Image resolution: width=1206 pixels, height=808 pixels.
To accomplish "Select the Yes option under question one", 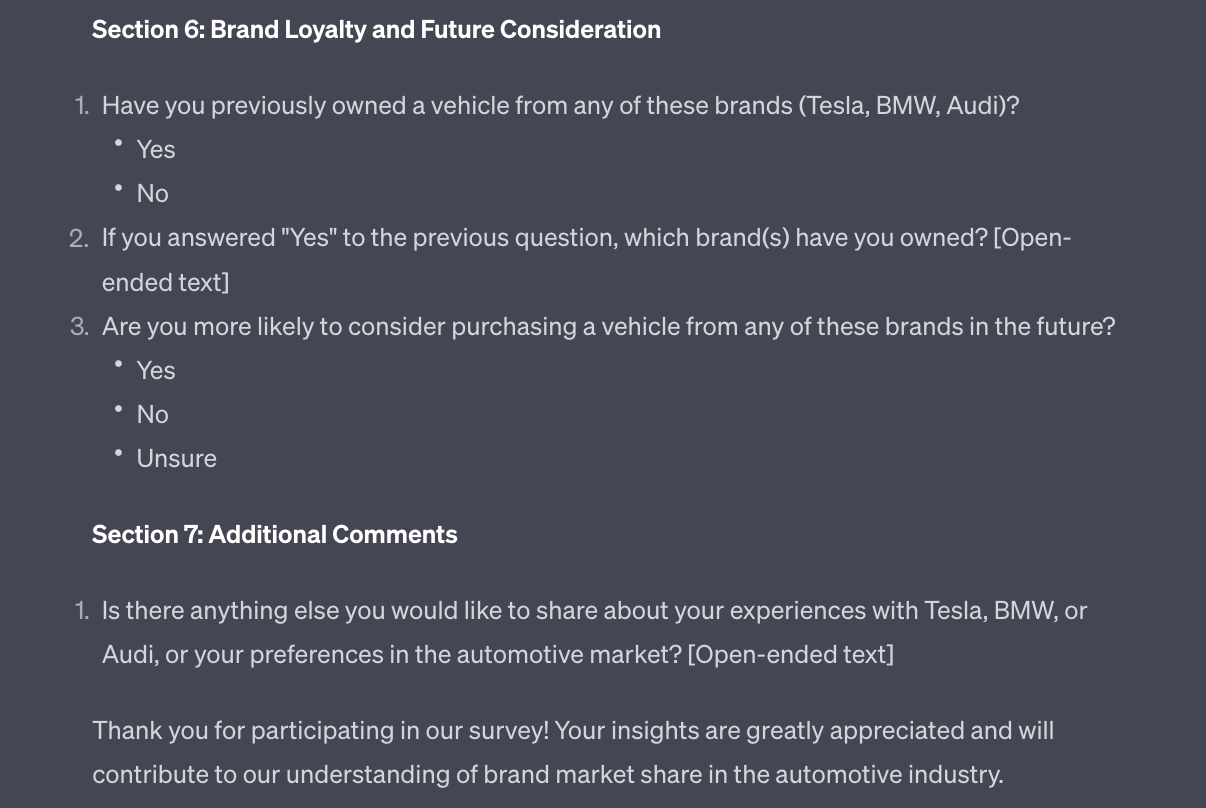I will [x=156, y=149].
